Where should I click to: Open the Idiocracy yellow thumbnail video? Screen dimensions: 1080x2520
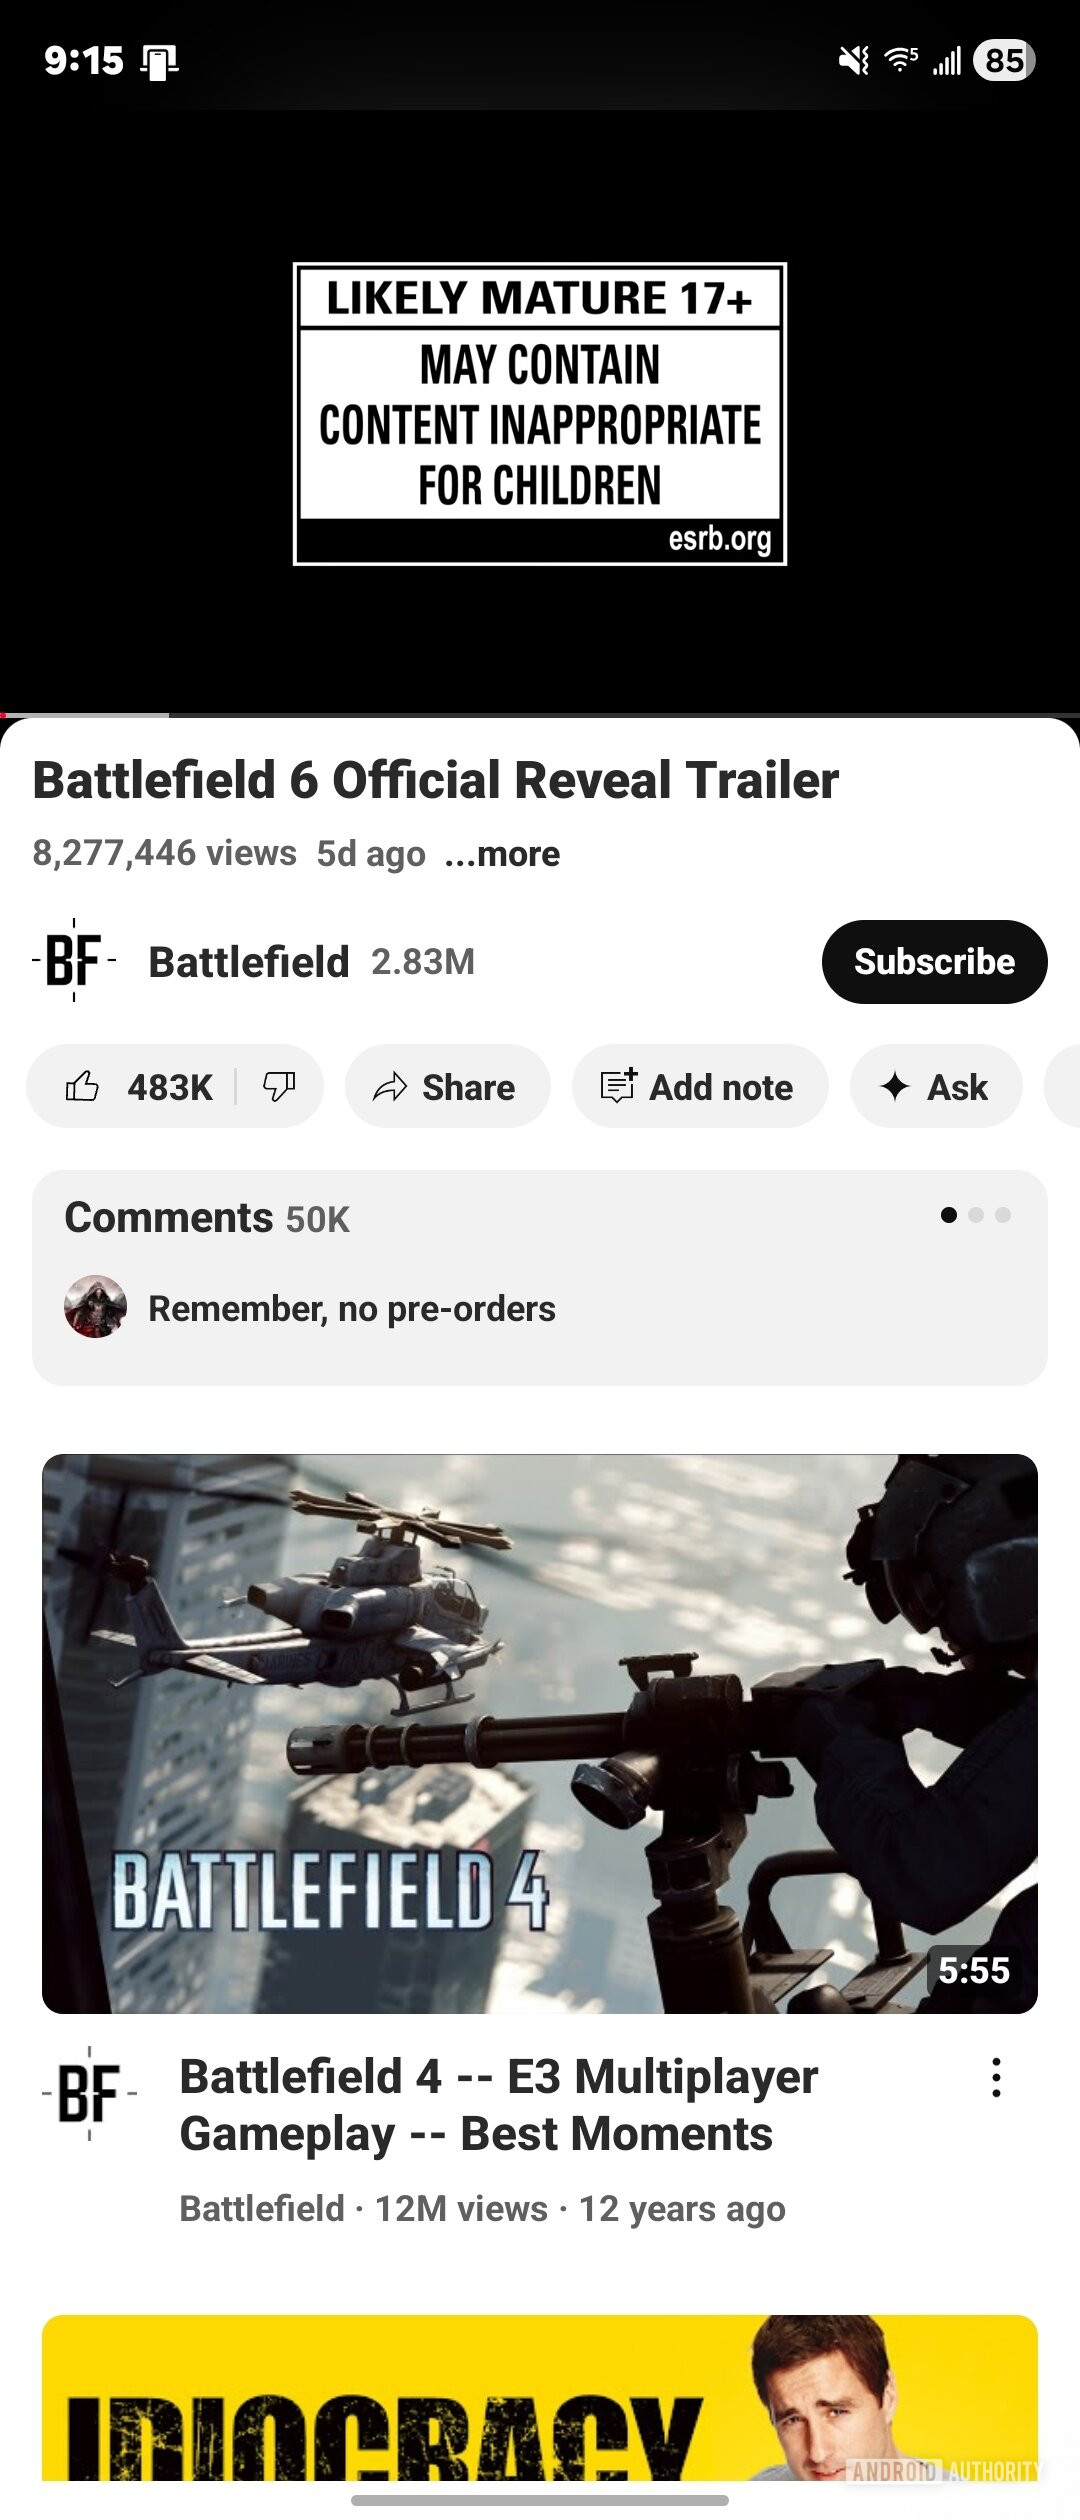[x=540, y=2397]
